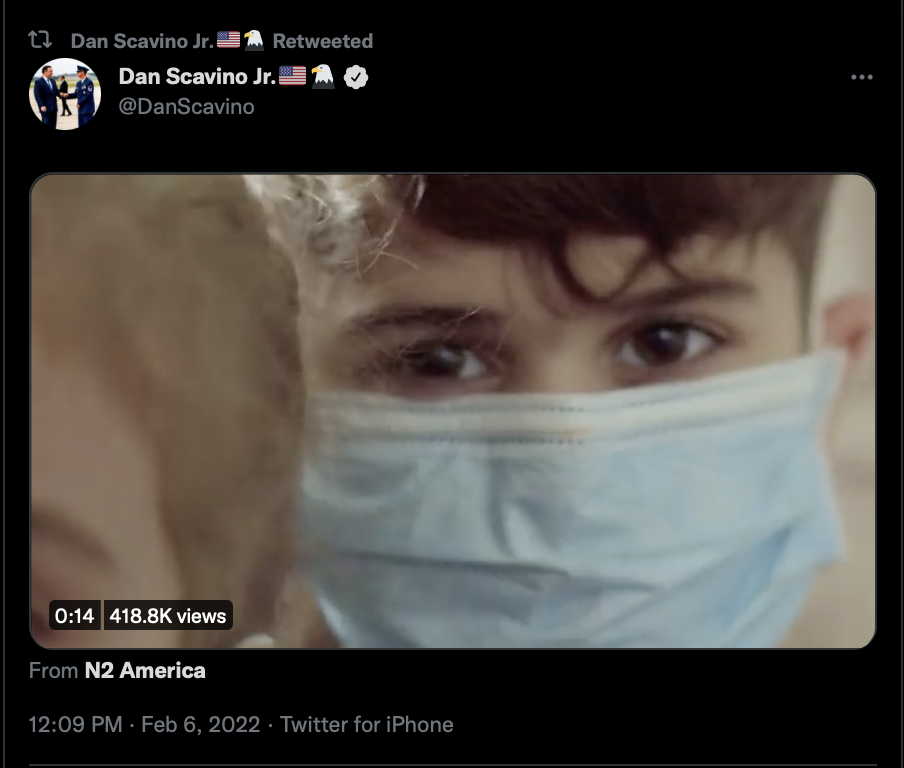Image resolution: width=904 pixels, height=768 pixels.
Task: Open Dan Scavino's profile avatar picture
Action: click(x=65, y=93)
